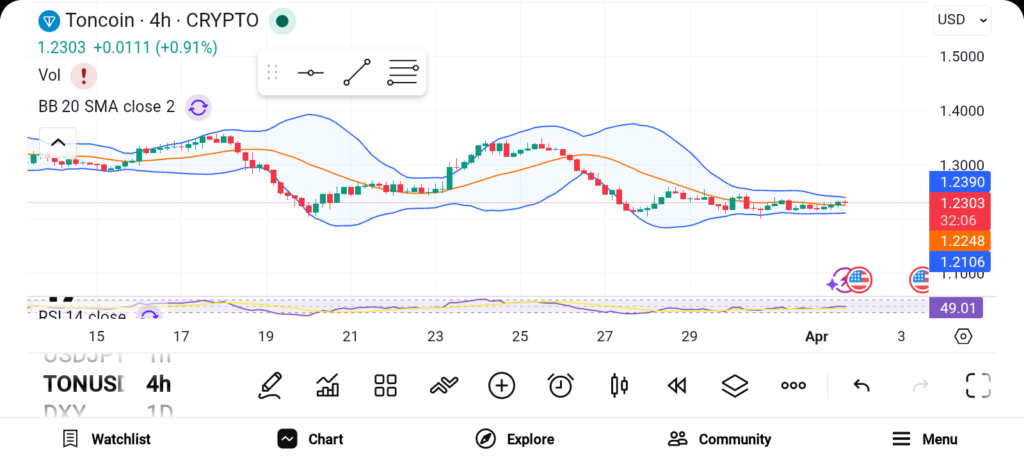Open the Menu tab
The height and width of the screenshot is (461, 1024).
click(x=925, y=439)
